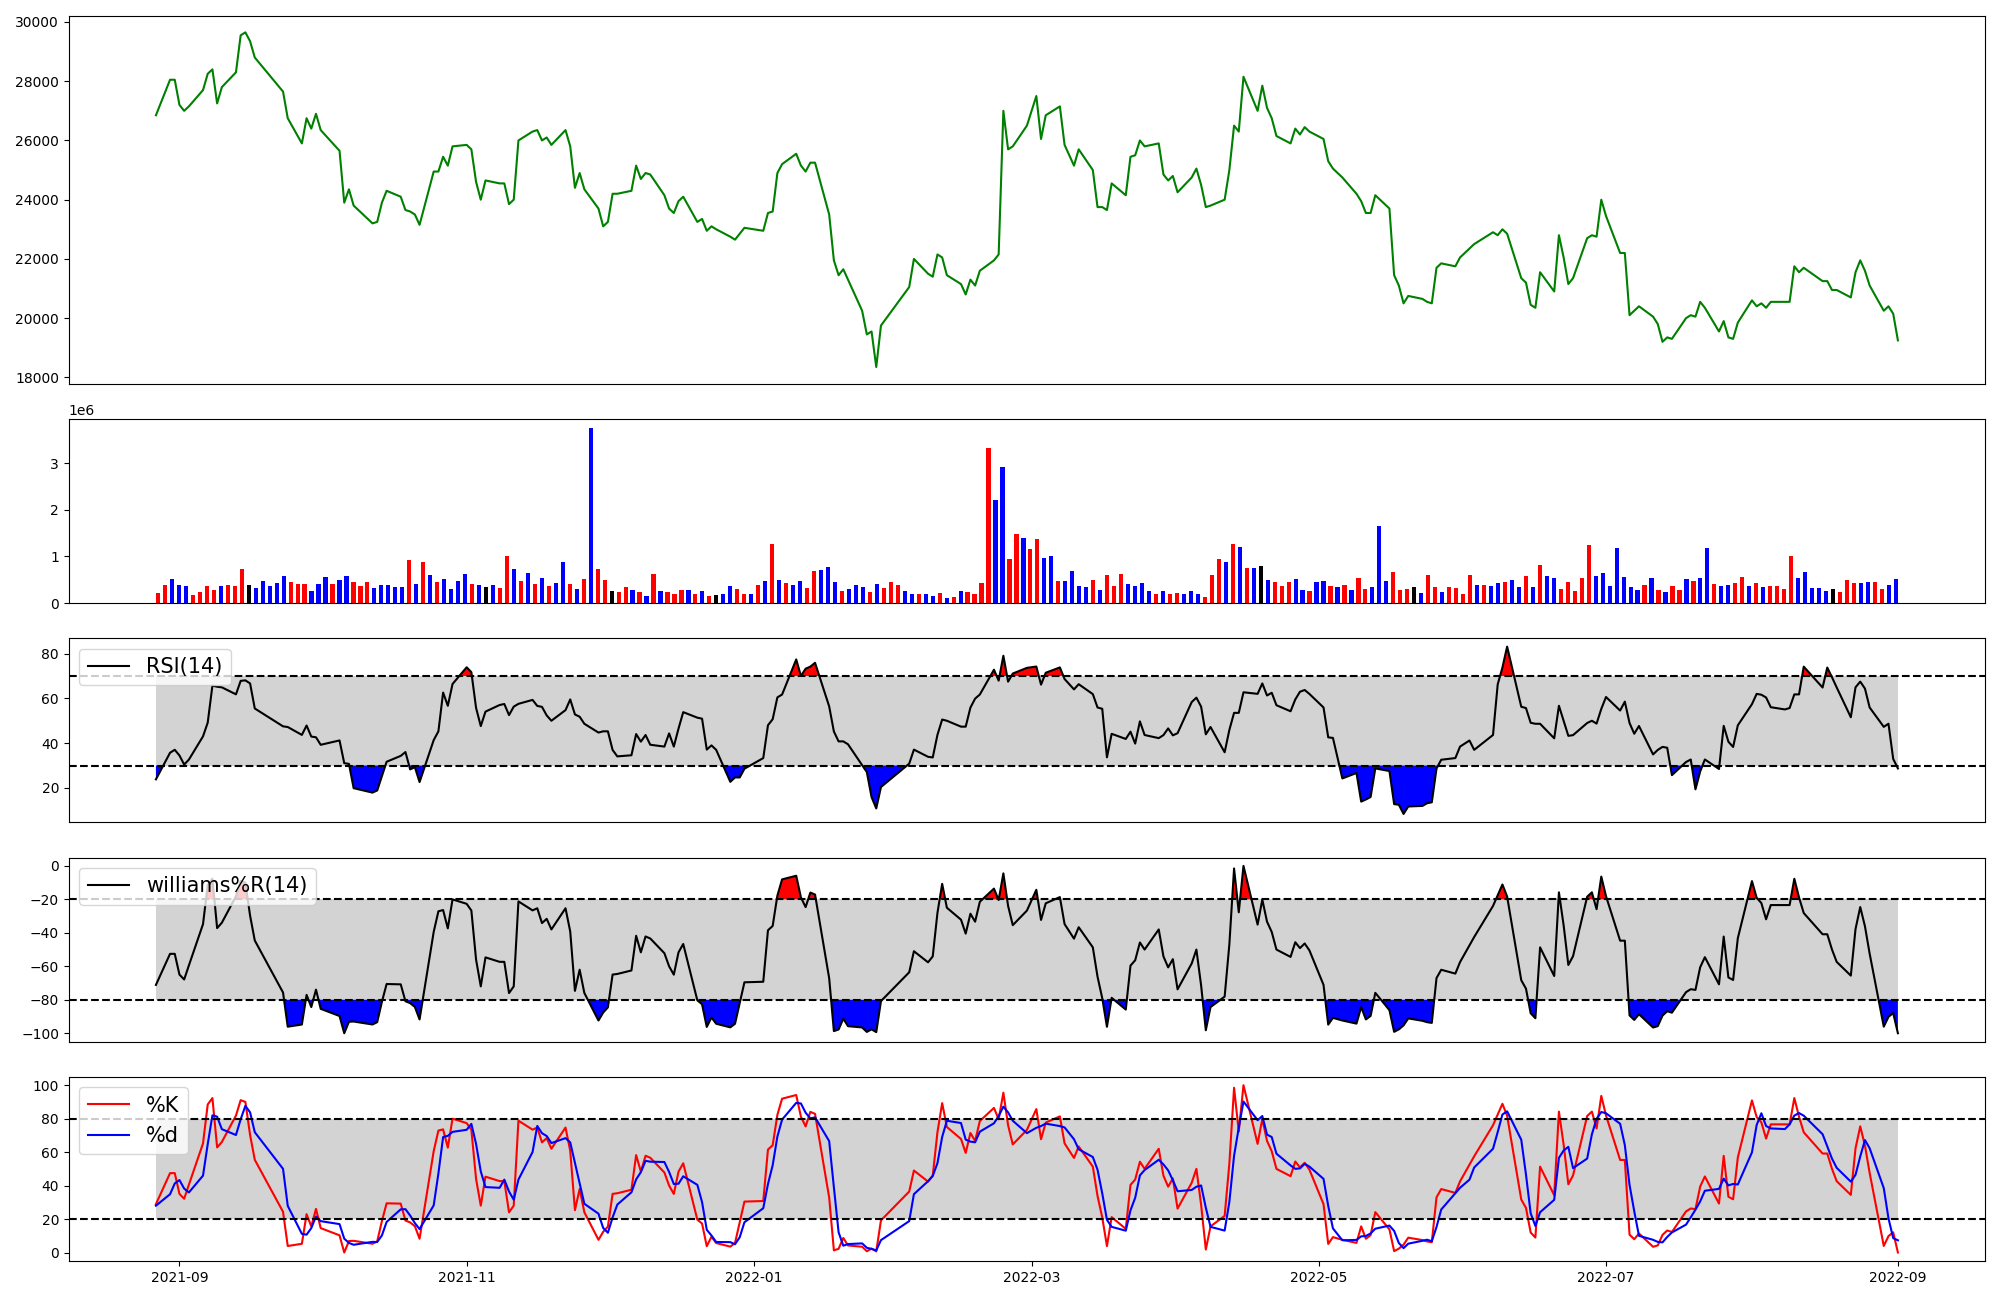Click the 2021-11 x-axis date label

click(x=467, y=1277)
